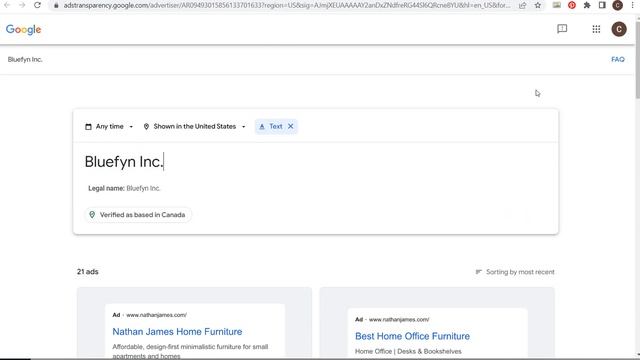Image resolution: width=640 pixels, height=360 pixels.
Task: Open the 'Shown in the United States' region dropdown
Action: [195, 127]
